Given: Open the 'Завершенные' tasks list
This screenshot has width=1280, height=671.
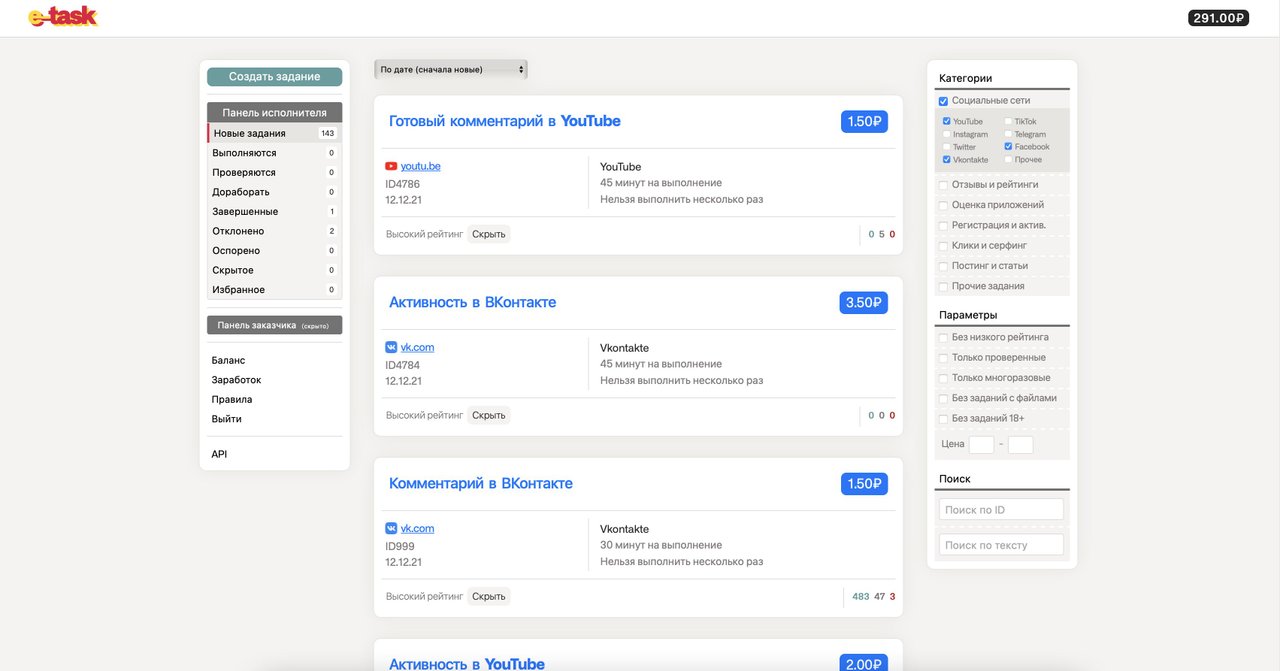Looking at the screenshot, I should coord(245,212).
